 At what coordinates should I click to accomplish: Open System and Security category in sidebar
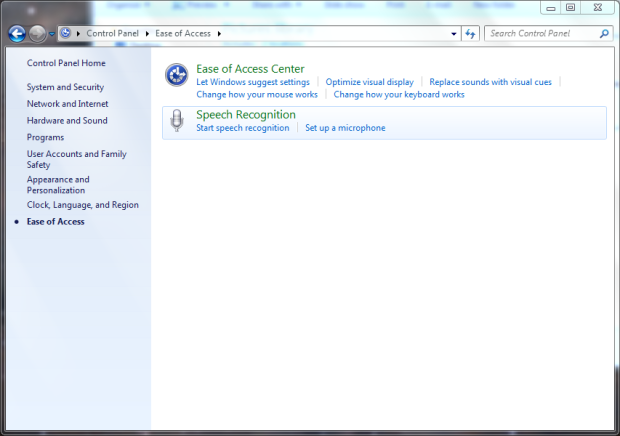65,87
